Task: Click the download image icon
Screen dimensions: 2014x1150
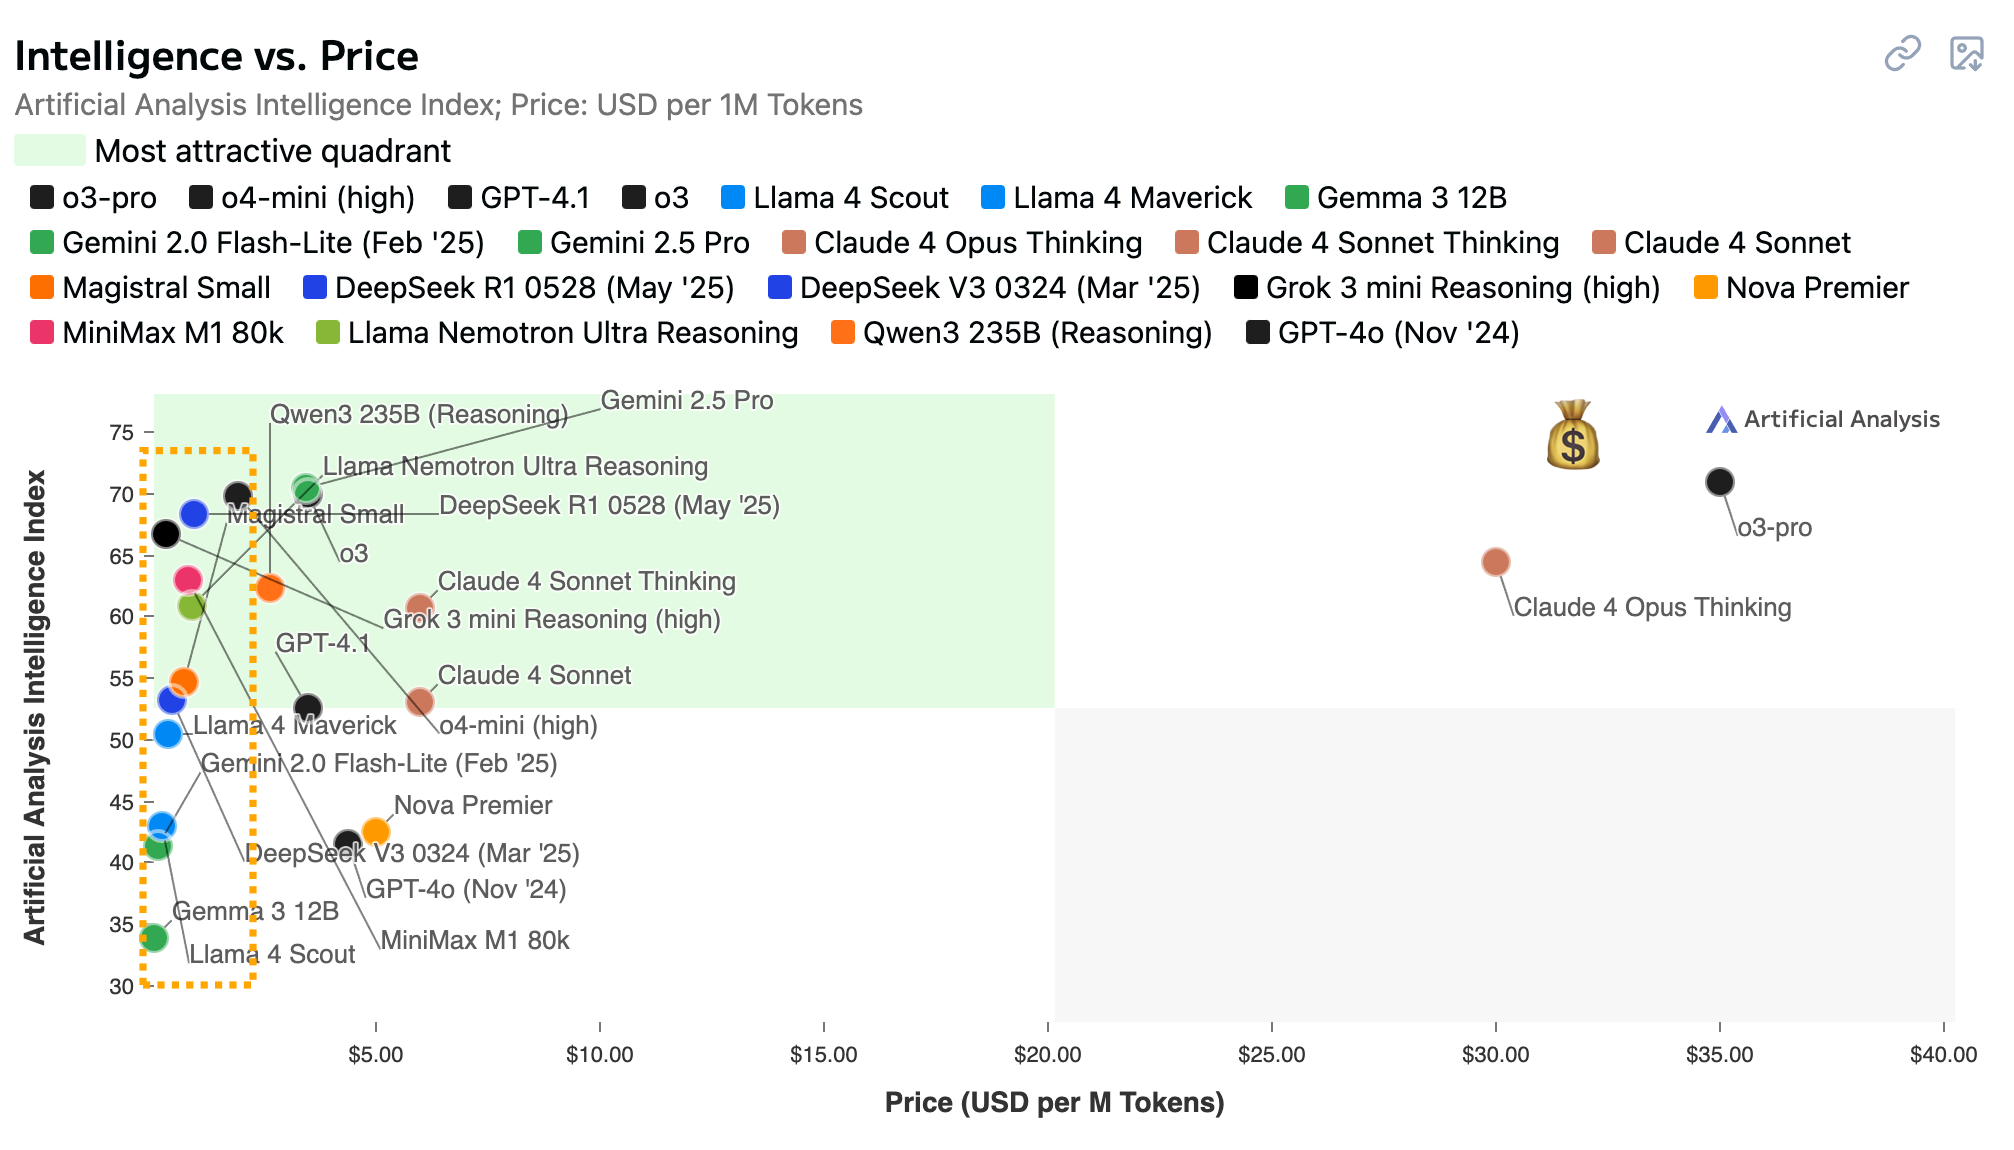Action: tap(1966, 54)
